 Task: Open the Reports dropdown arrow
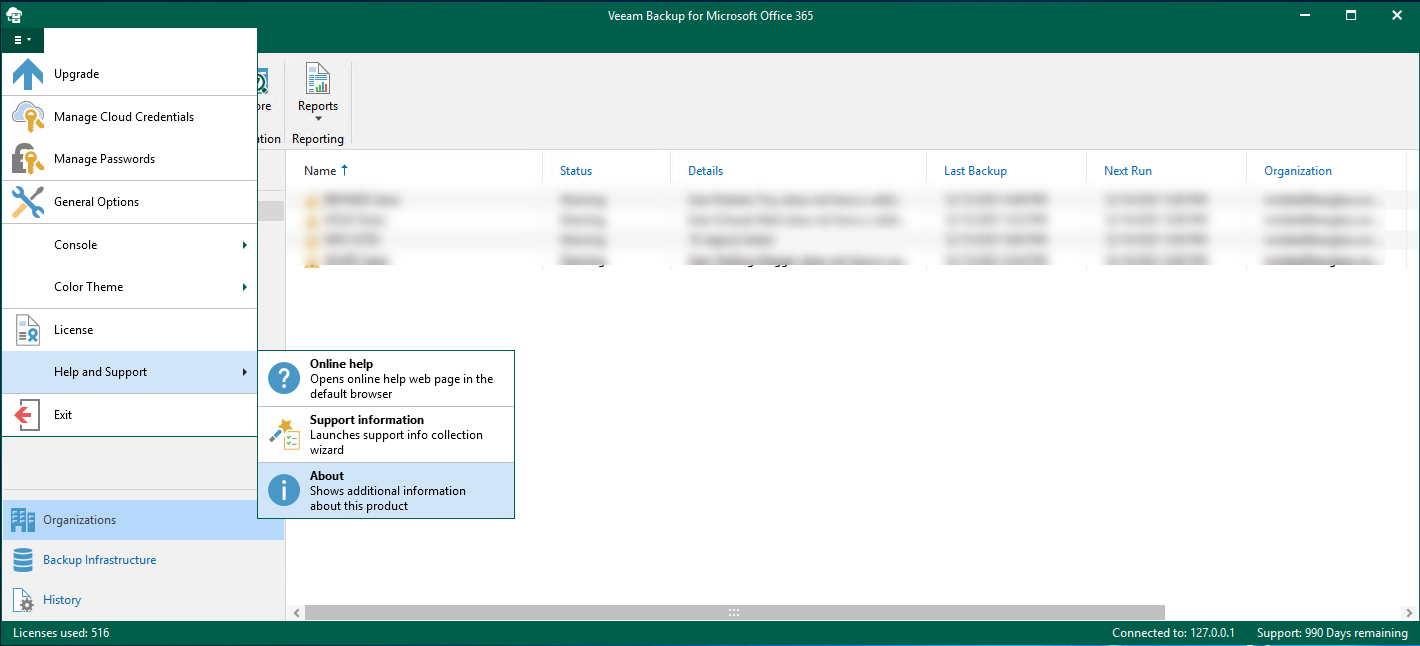tap(318, 119)
